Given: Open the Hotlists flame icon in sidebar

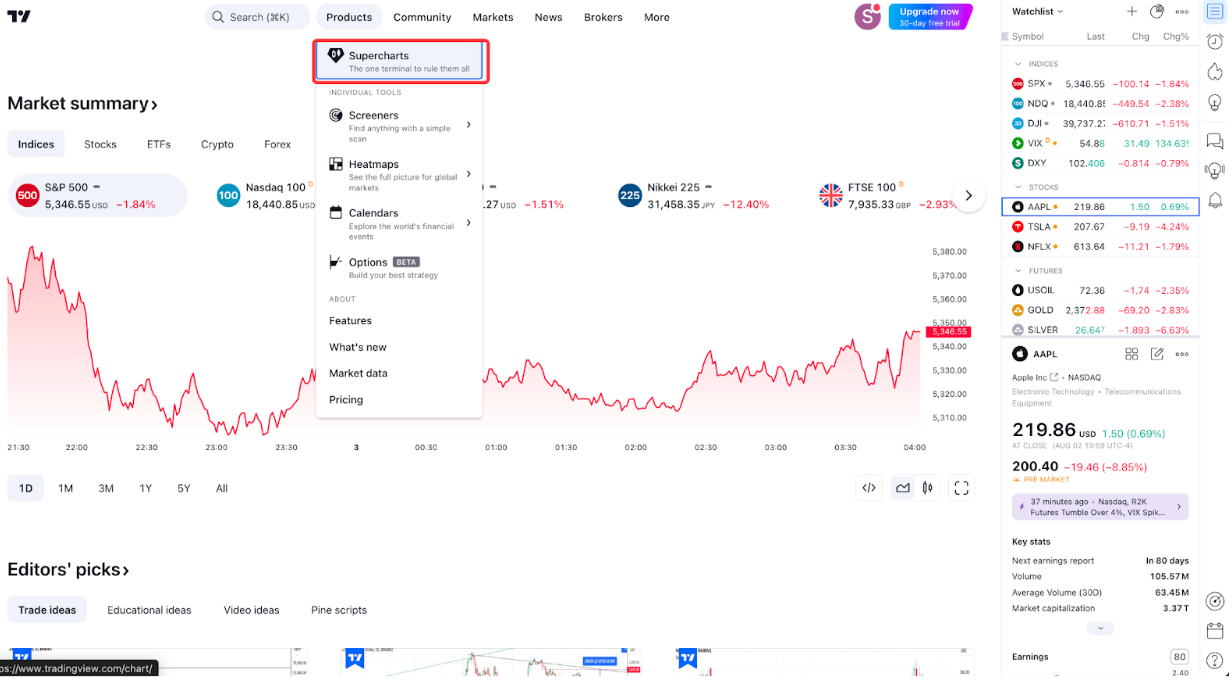Looking at the screenshot, I should pos(1215,72).
